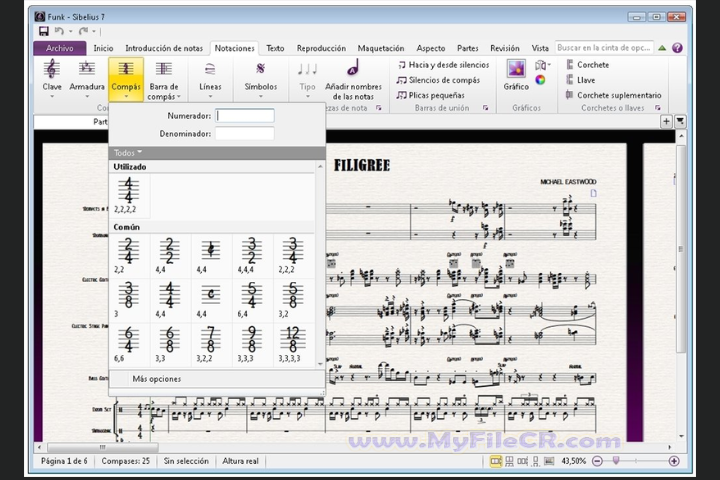This screenshot has height=480, width=720.
Task: Click the zoom slider handle
Action: pyautogui.click(x=616, y=460)
